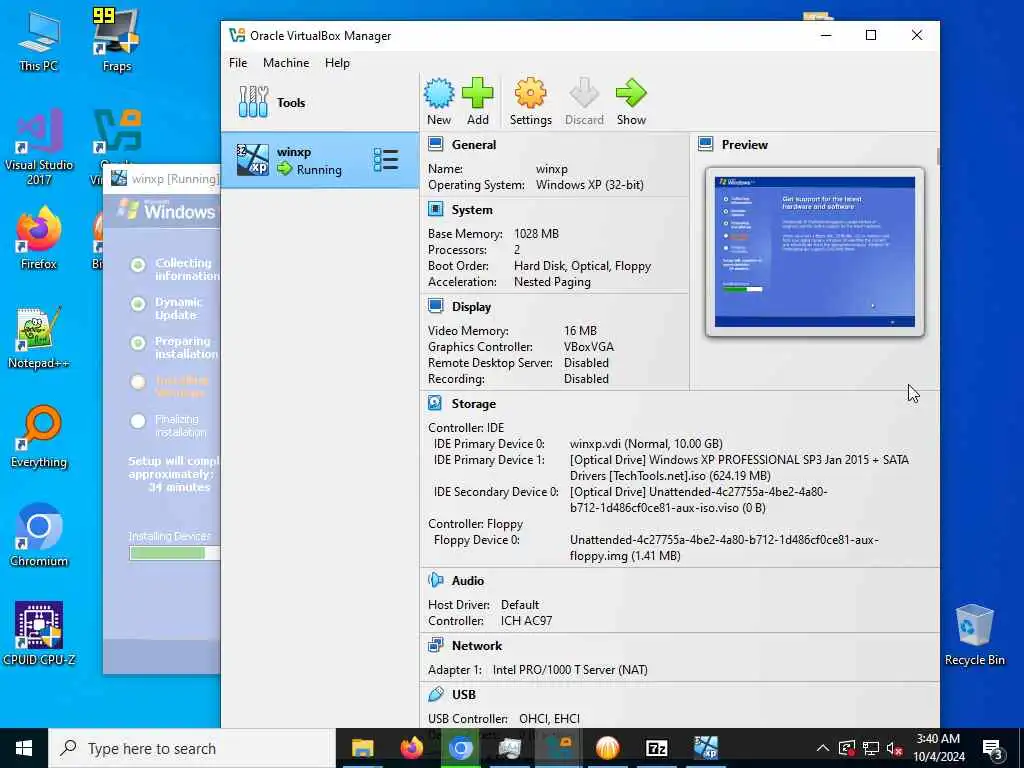
Task: Select the winxp virtual machine entry
Action: 319,161
